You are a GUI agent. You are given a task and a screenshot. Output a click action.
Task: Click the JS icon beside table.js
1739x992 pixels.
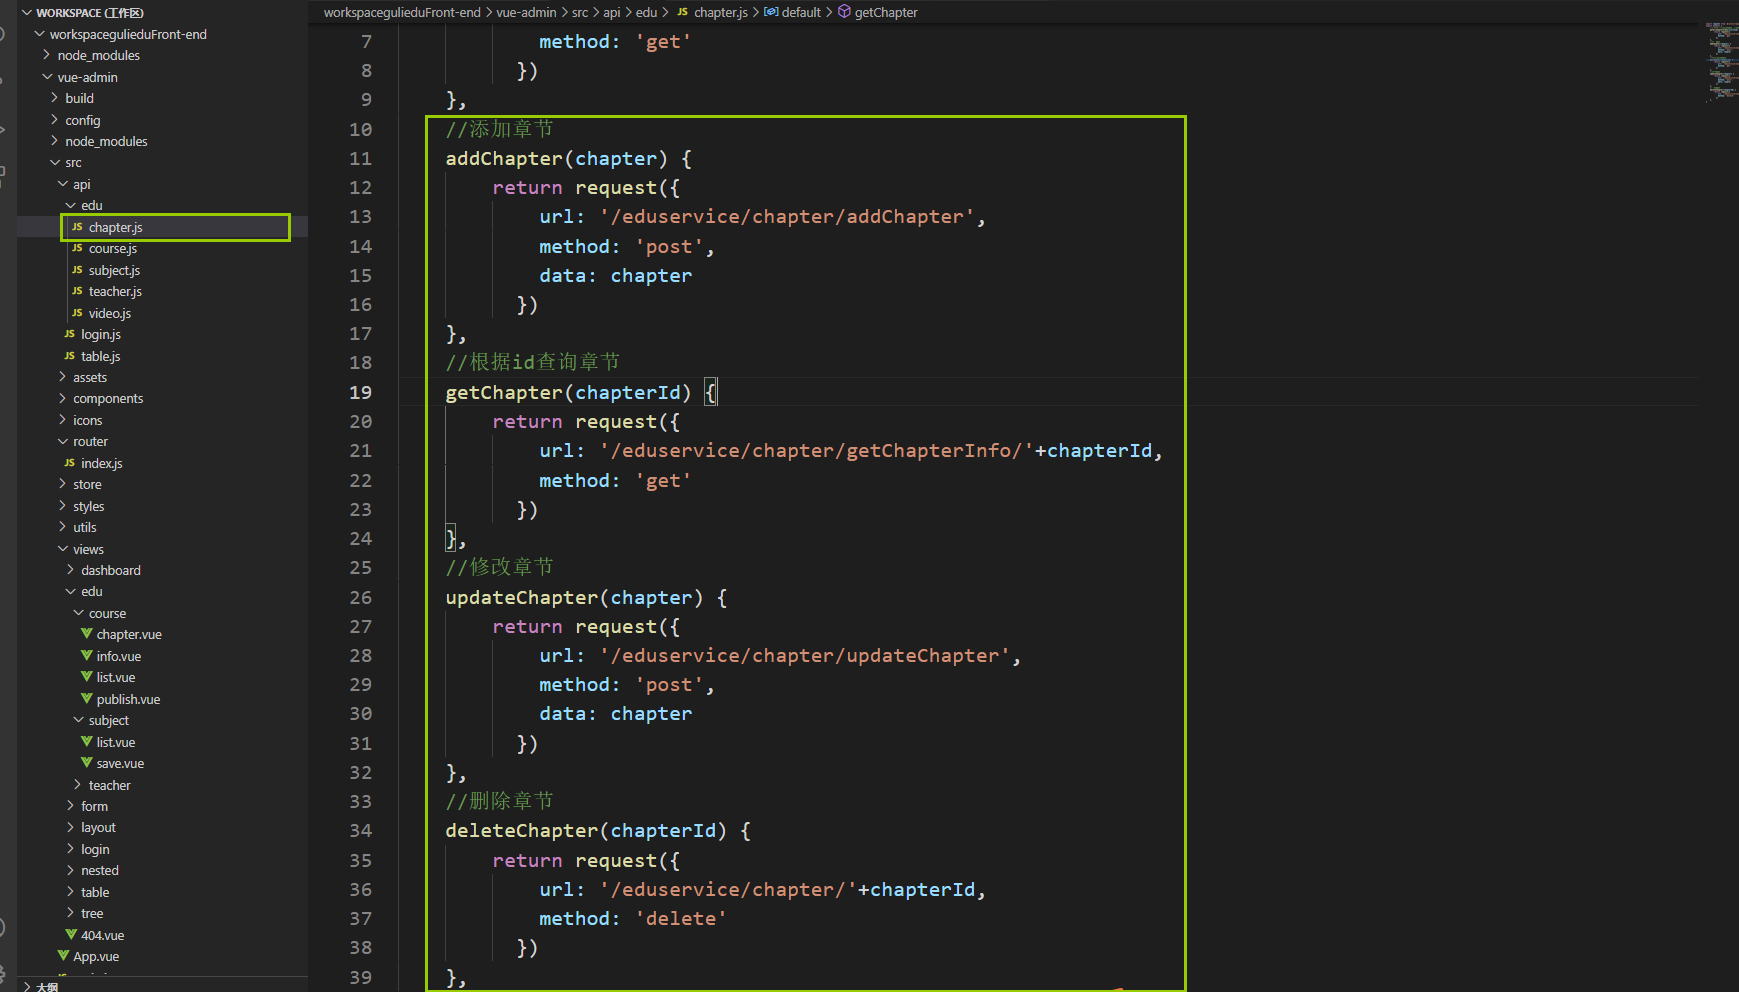[69, 356]
